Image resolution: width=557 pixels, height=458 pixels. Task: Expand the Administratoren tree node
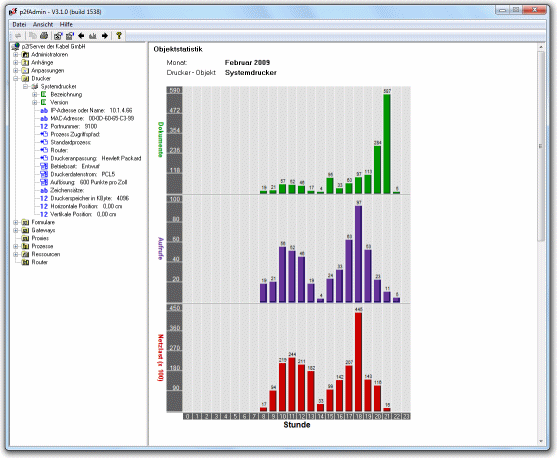point(16,55)
